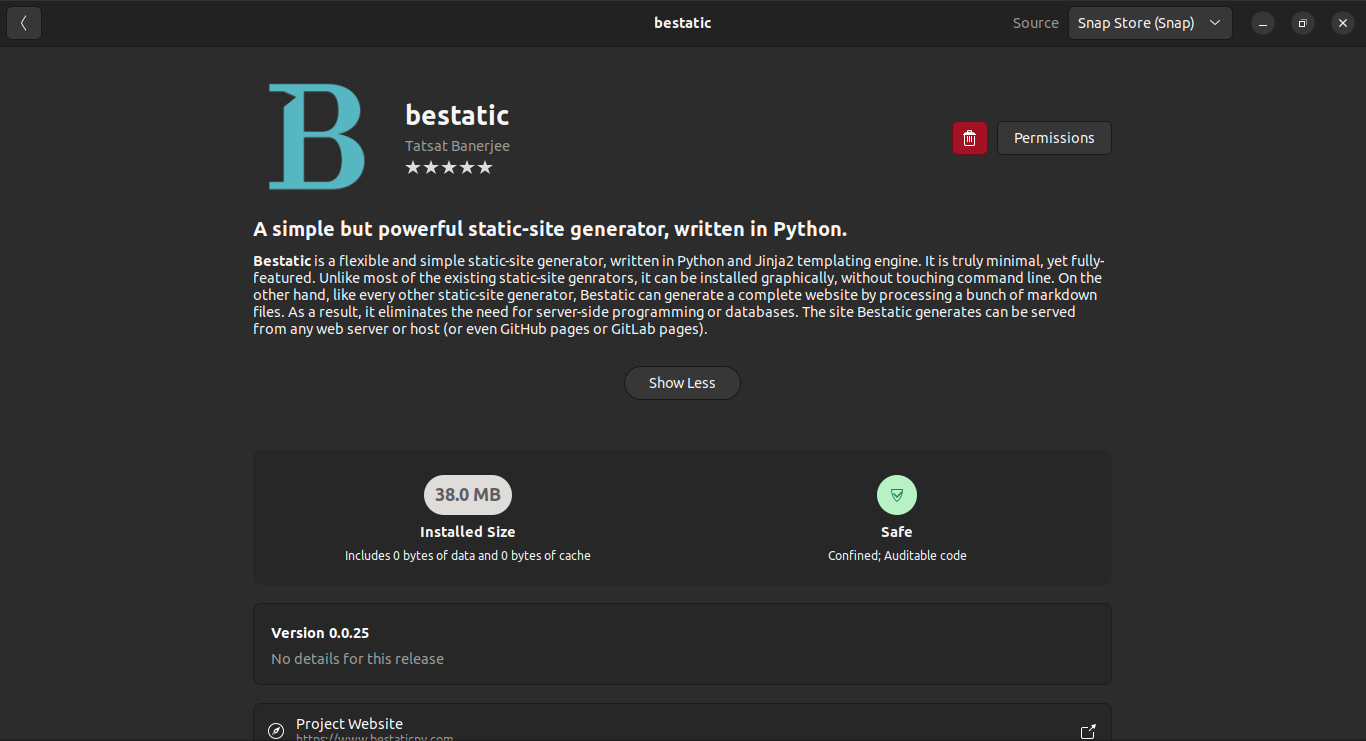Click the static-site generator summary headline
Viewport: 1366px width, 741px height.
[550, 229]
